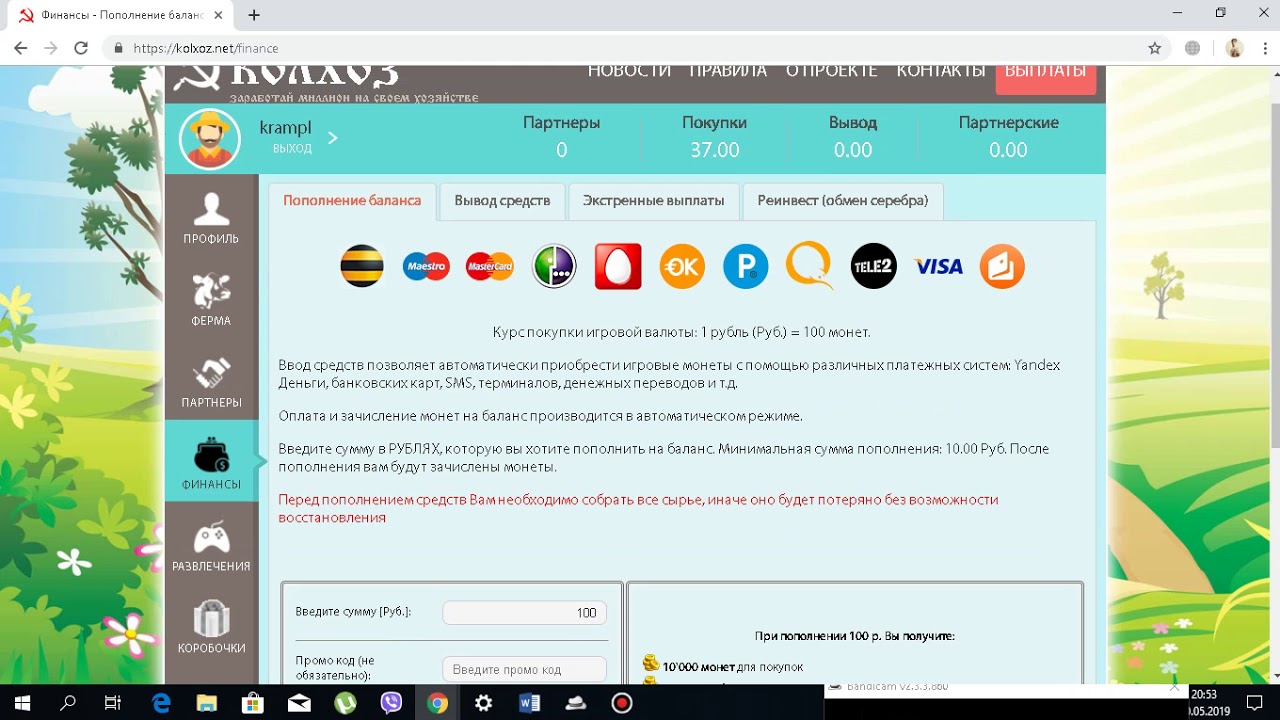Click the Chrome back arrow

pyautogui.click(x=20, y=48)
